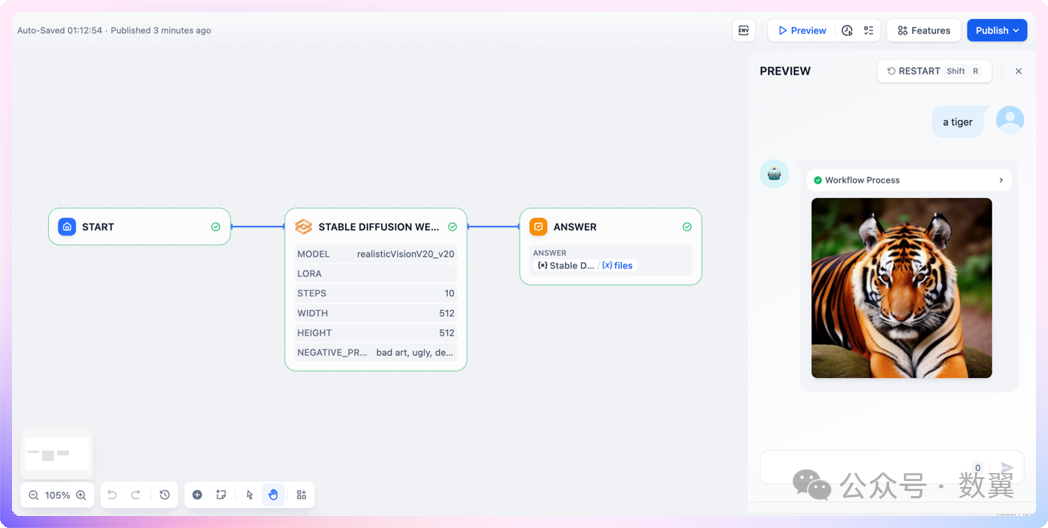Select the HEIGHT 512 parameter row

coord(376,333)
